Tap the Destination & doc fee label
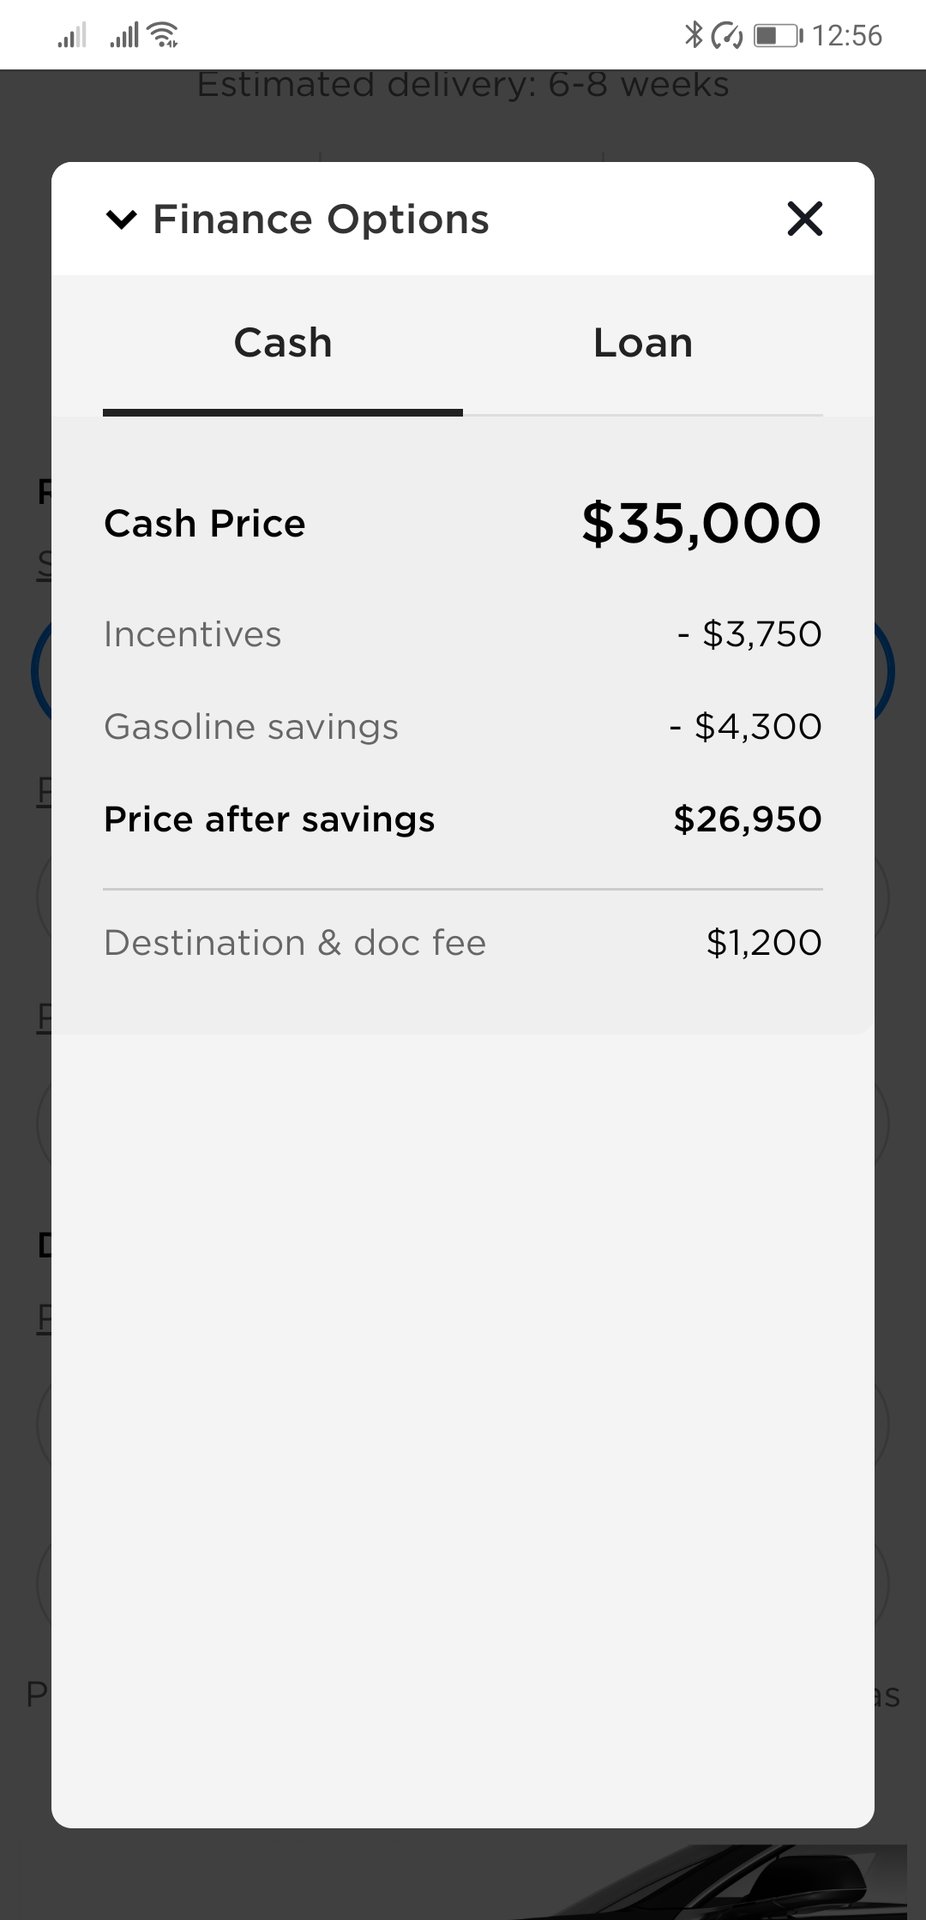The height and width of the screenshot is (1920, 926). tap(295, 942)
